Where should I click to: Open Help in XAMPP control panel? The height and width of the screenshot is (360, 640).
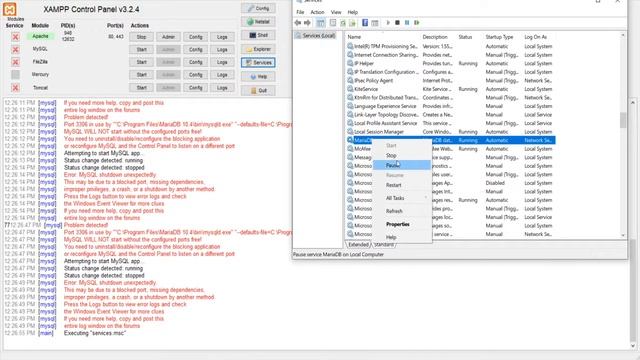coord(258,76)
